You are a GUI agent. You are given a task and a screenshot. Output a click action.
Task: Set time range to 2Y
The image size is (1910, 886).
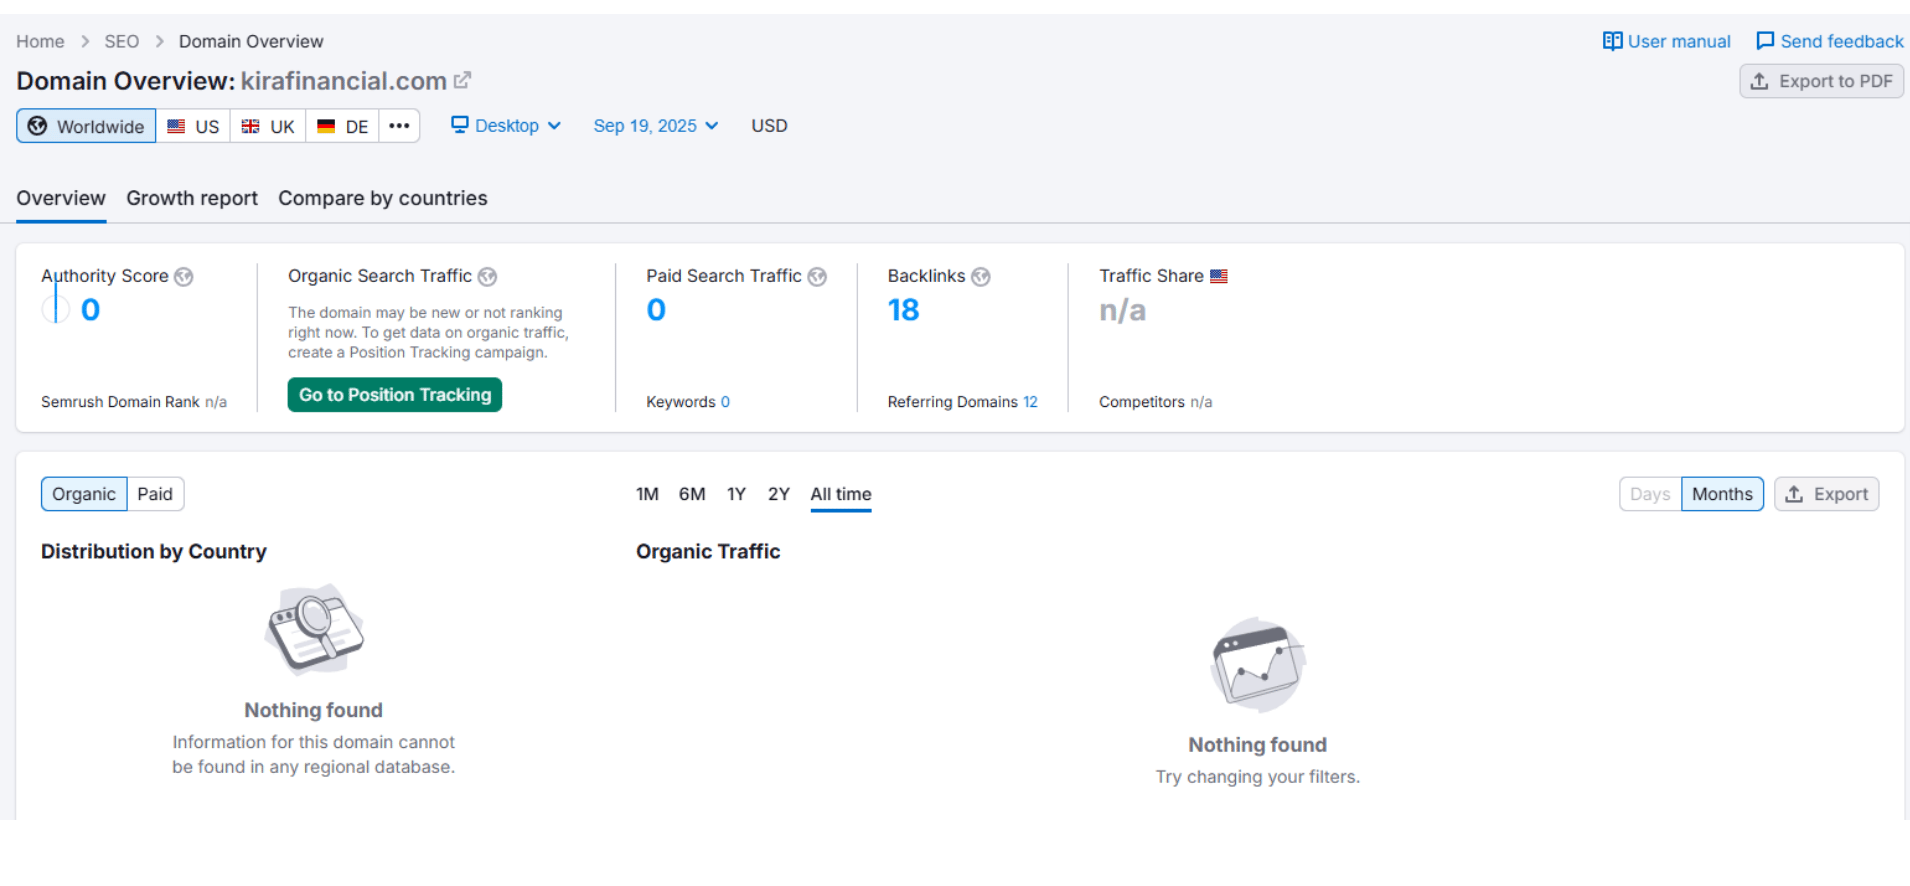779,494
